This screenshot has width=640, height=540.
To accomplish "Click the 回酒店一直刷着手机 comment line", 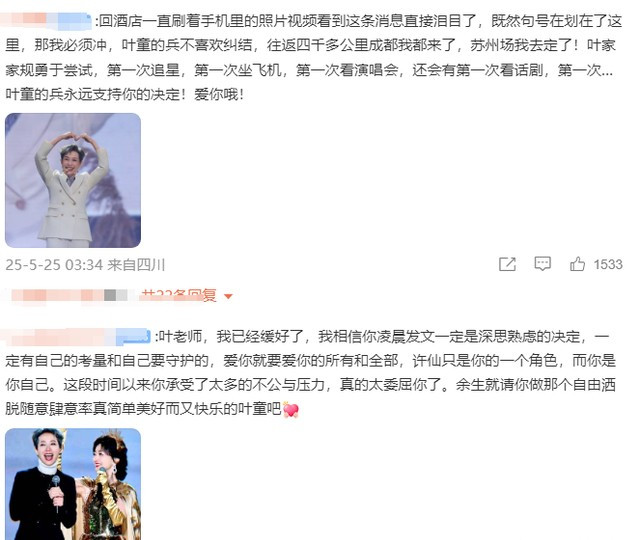I will click(358, 21).
